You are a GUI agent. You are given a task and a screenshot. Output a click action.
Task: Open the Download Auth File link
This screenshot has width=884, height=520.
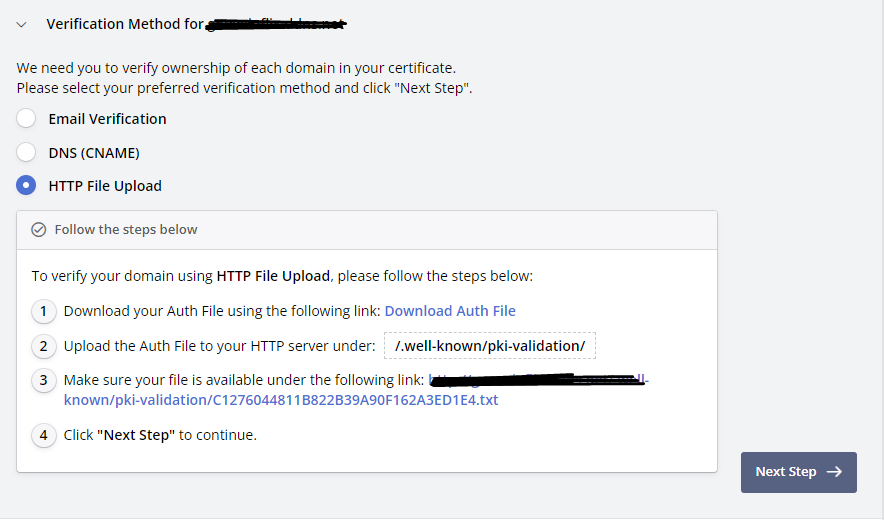450,311
